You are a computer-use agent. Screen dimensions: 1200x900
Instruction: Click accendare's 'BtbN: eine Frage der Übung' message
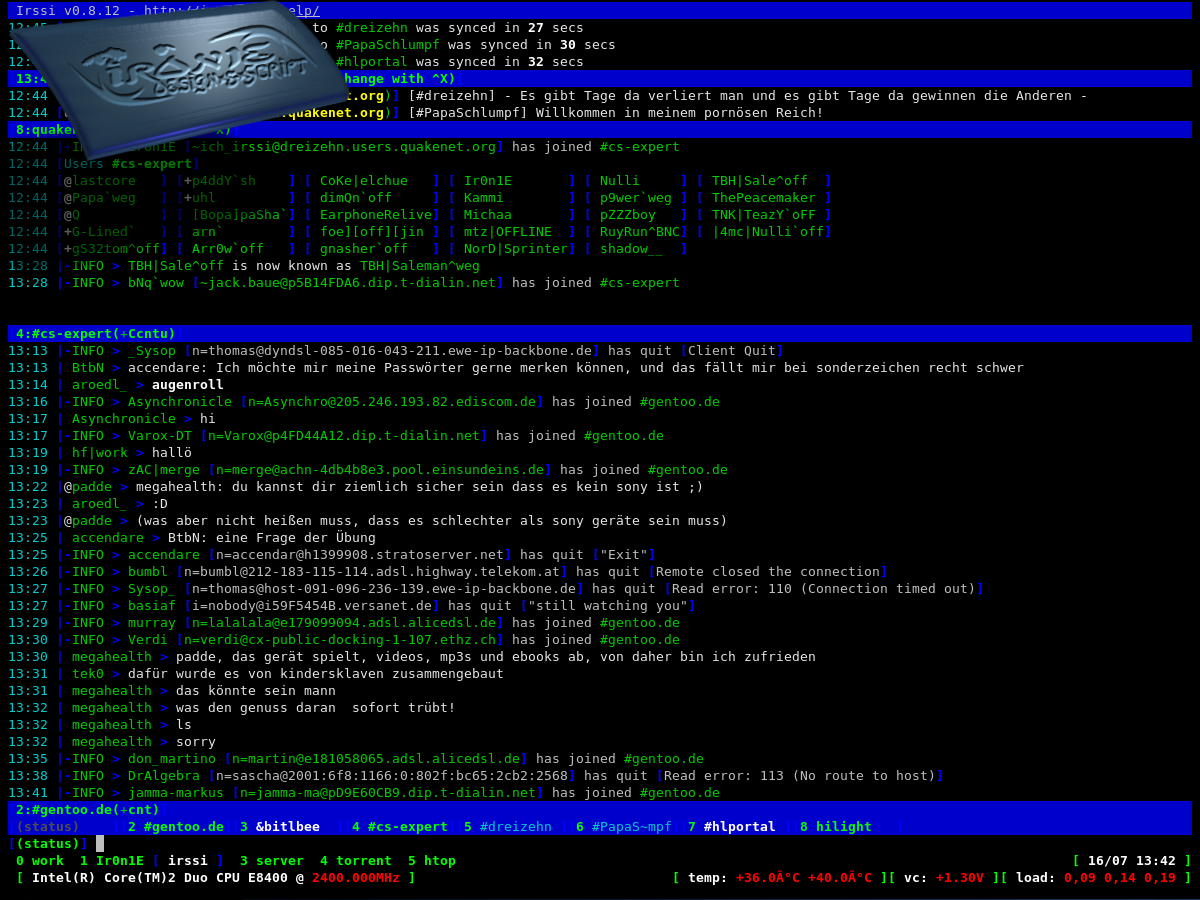point(272,538)
